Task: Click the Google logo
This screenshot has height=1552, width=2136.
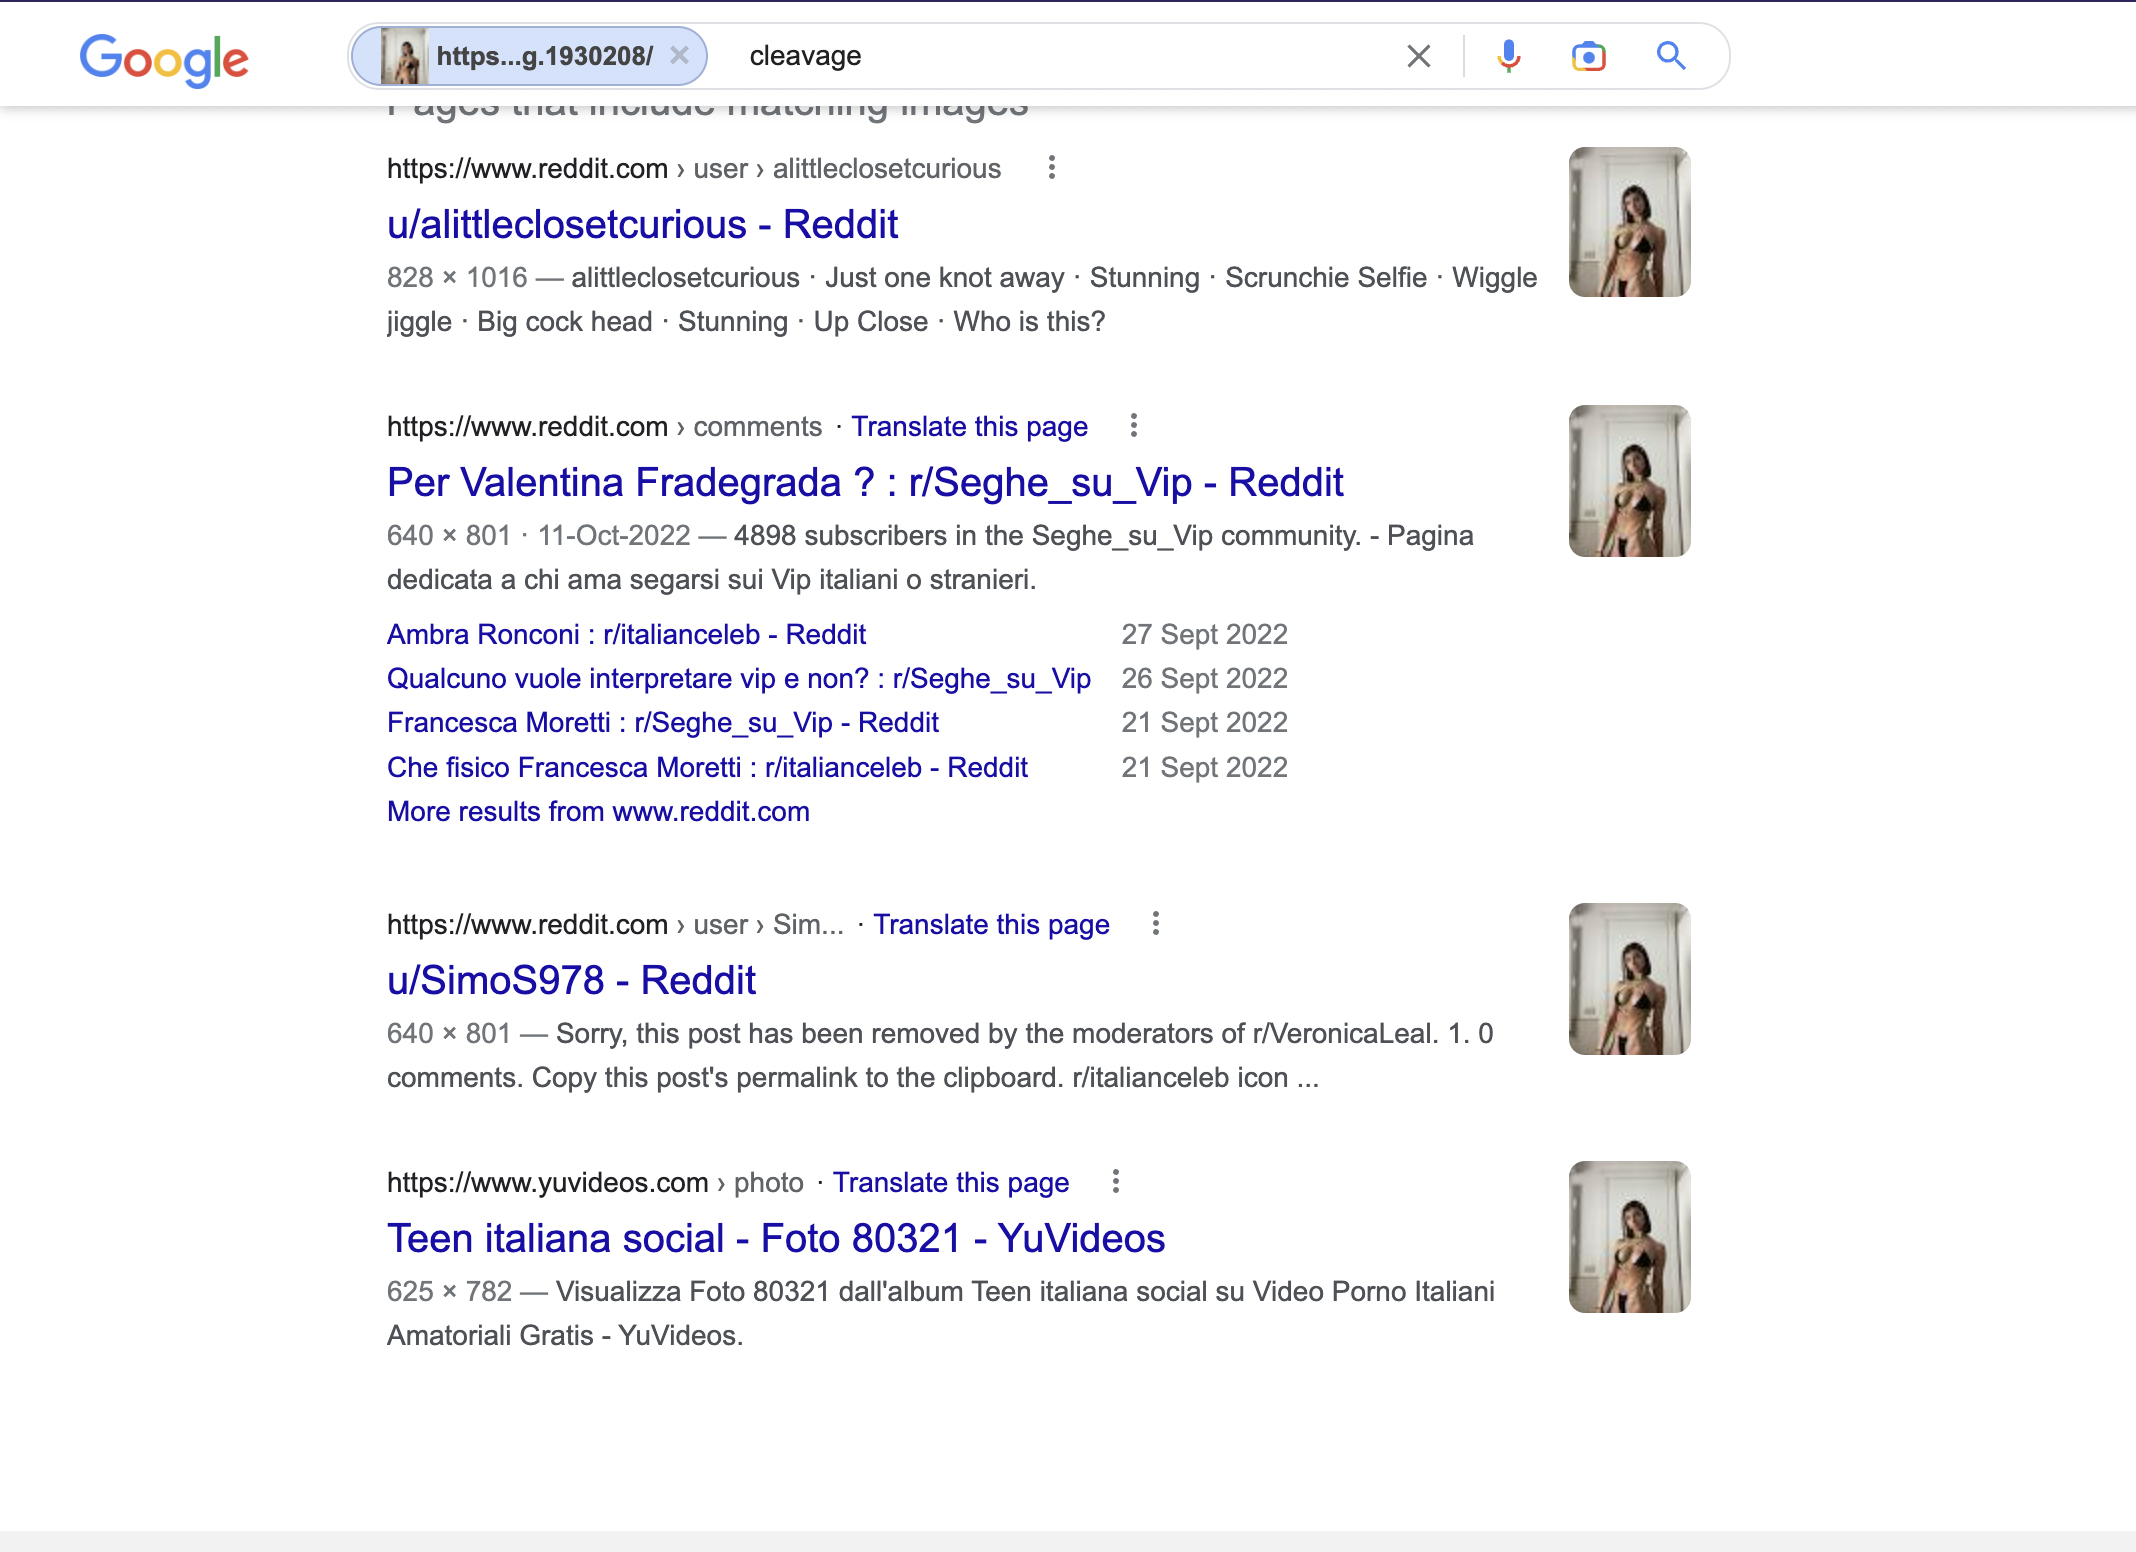Action: pos(164,59)
